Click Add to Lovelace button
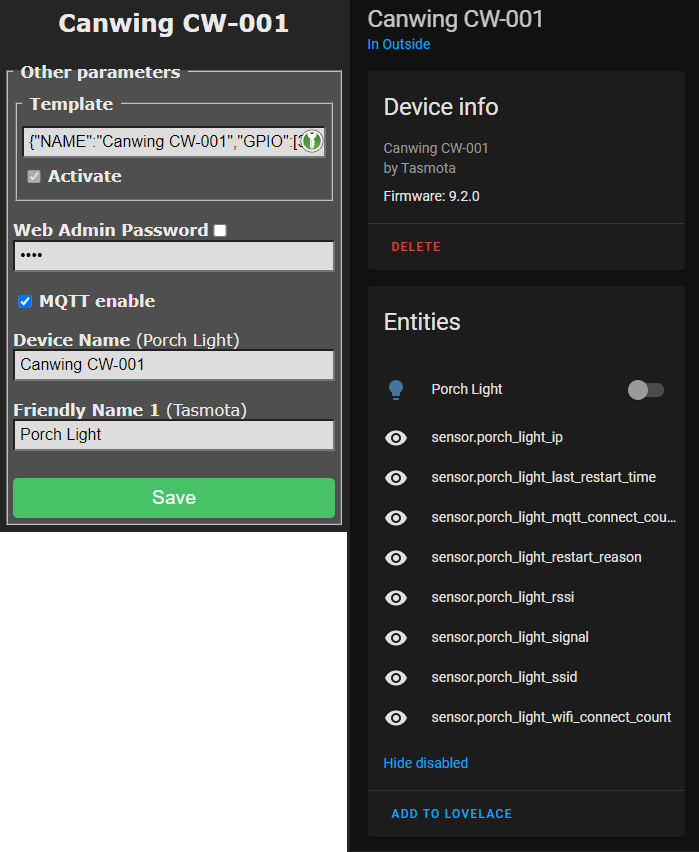Viewport: 699px width, 852px height. coord(451,814)
